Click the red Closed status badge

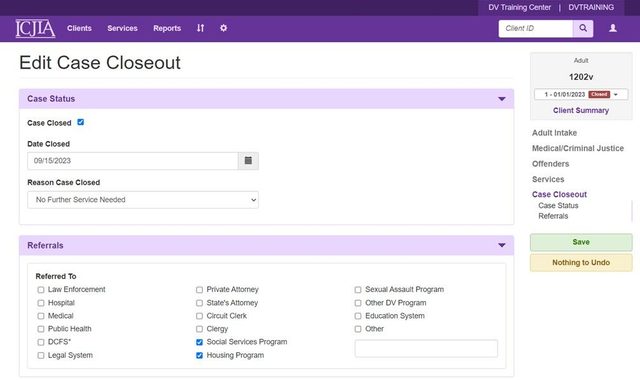[x=599, y=94]
